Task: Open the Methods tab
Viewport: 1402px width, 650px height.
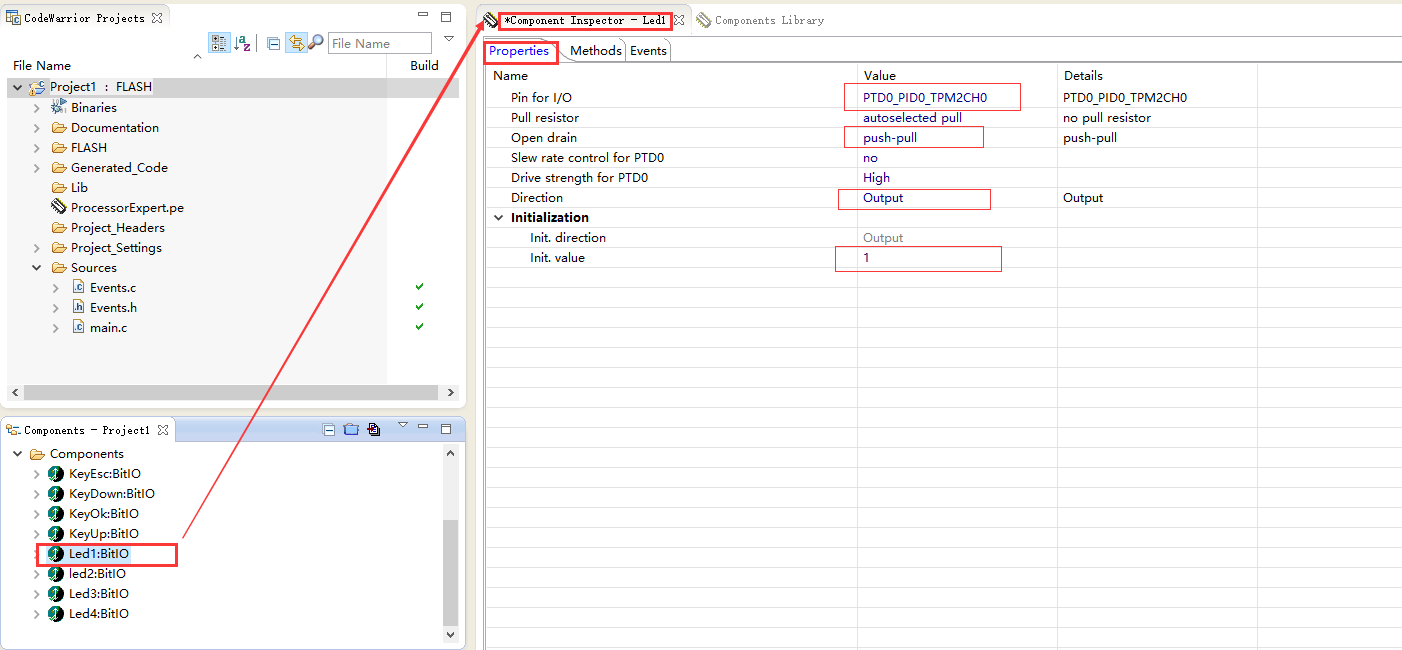Action: [x=596, y=51]
